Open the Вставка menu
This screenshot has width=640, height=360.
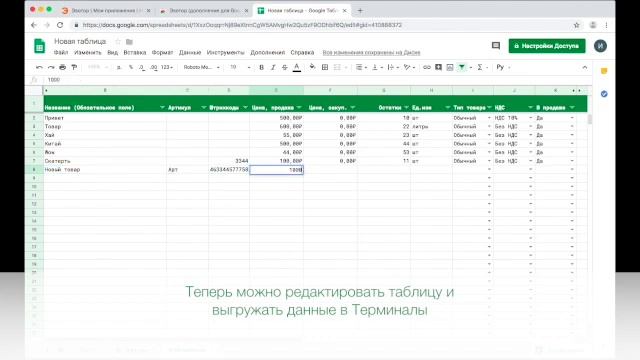coord(135,53)
